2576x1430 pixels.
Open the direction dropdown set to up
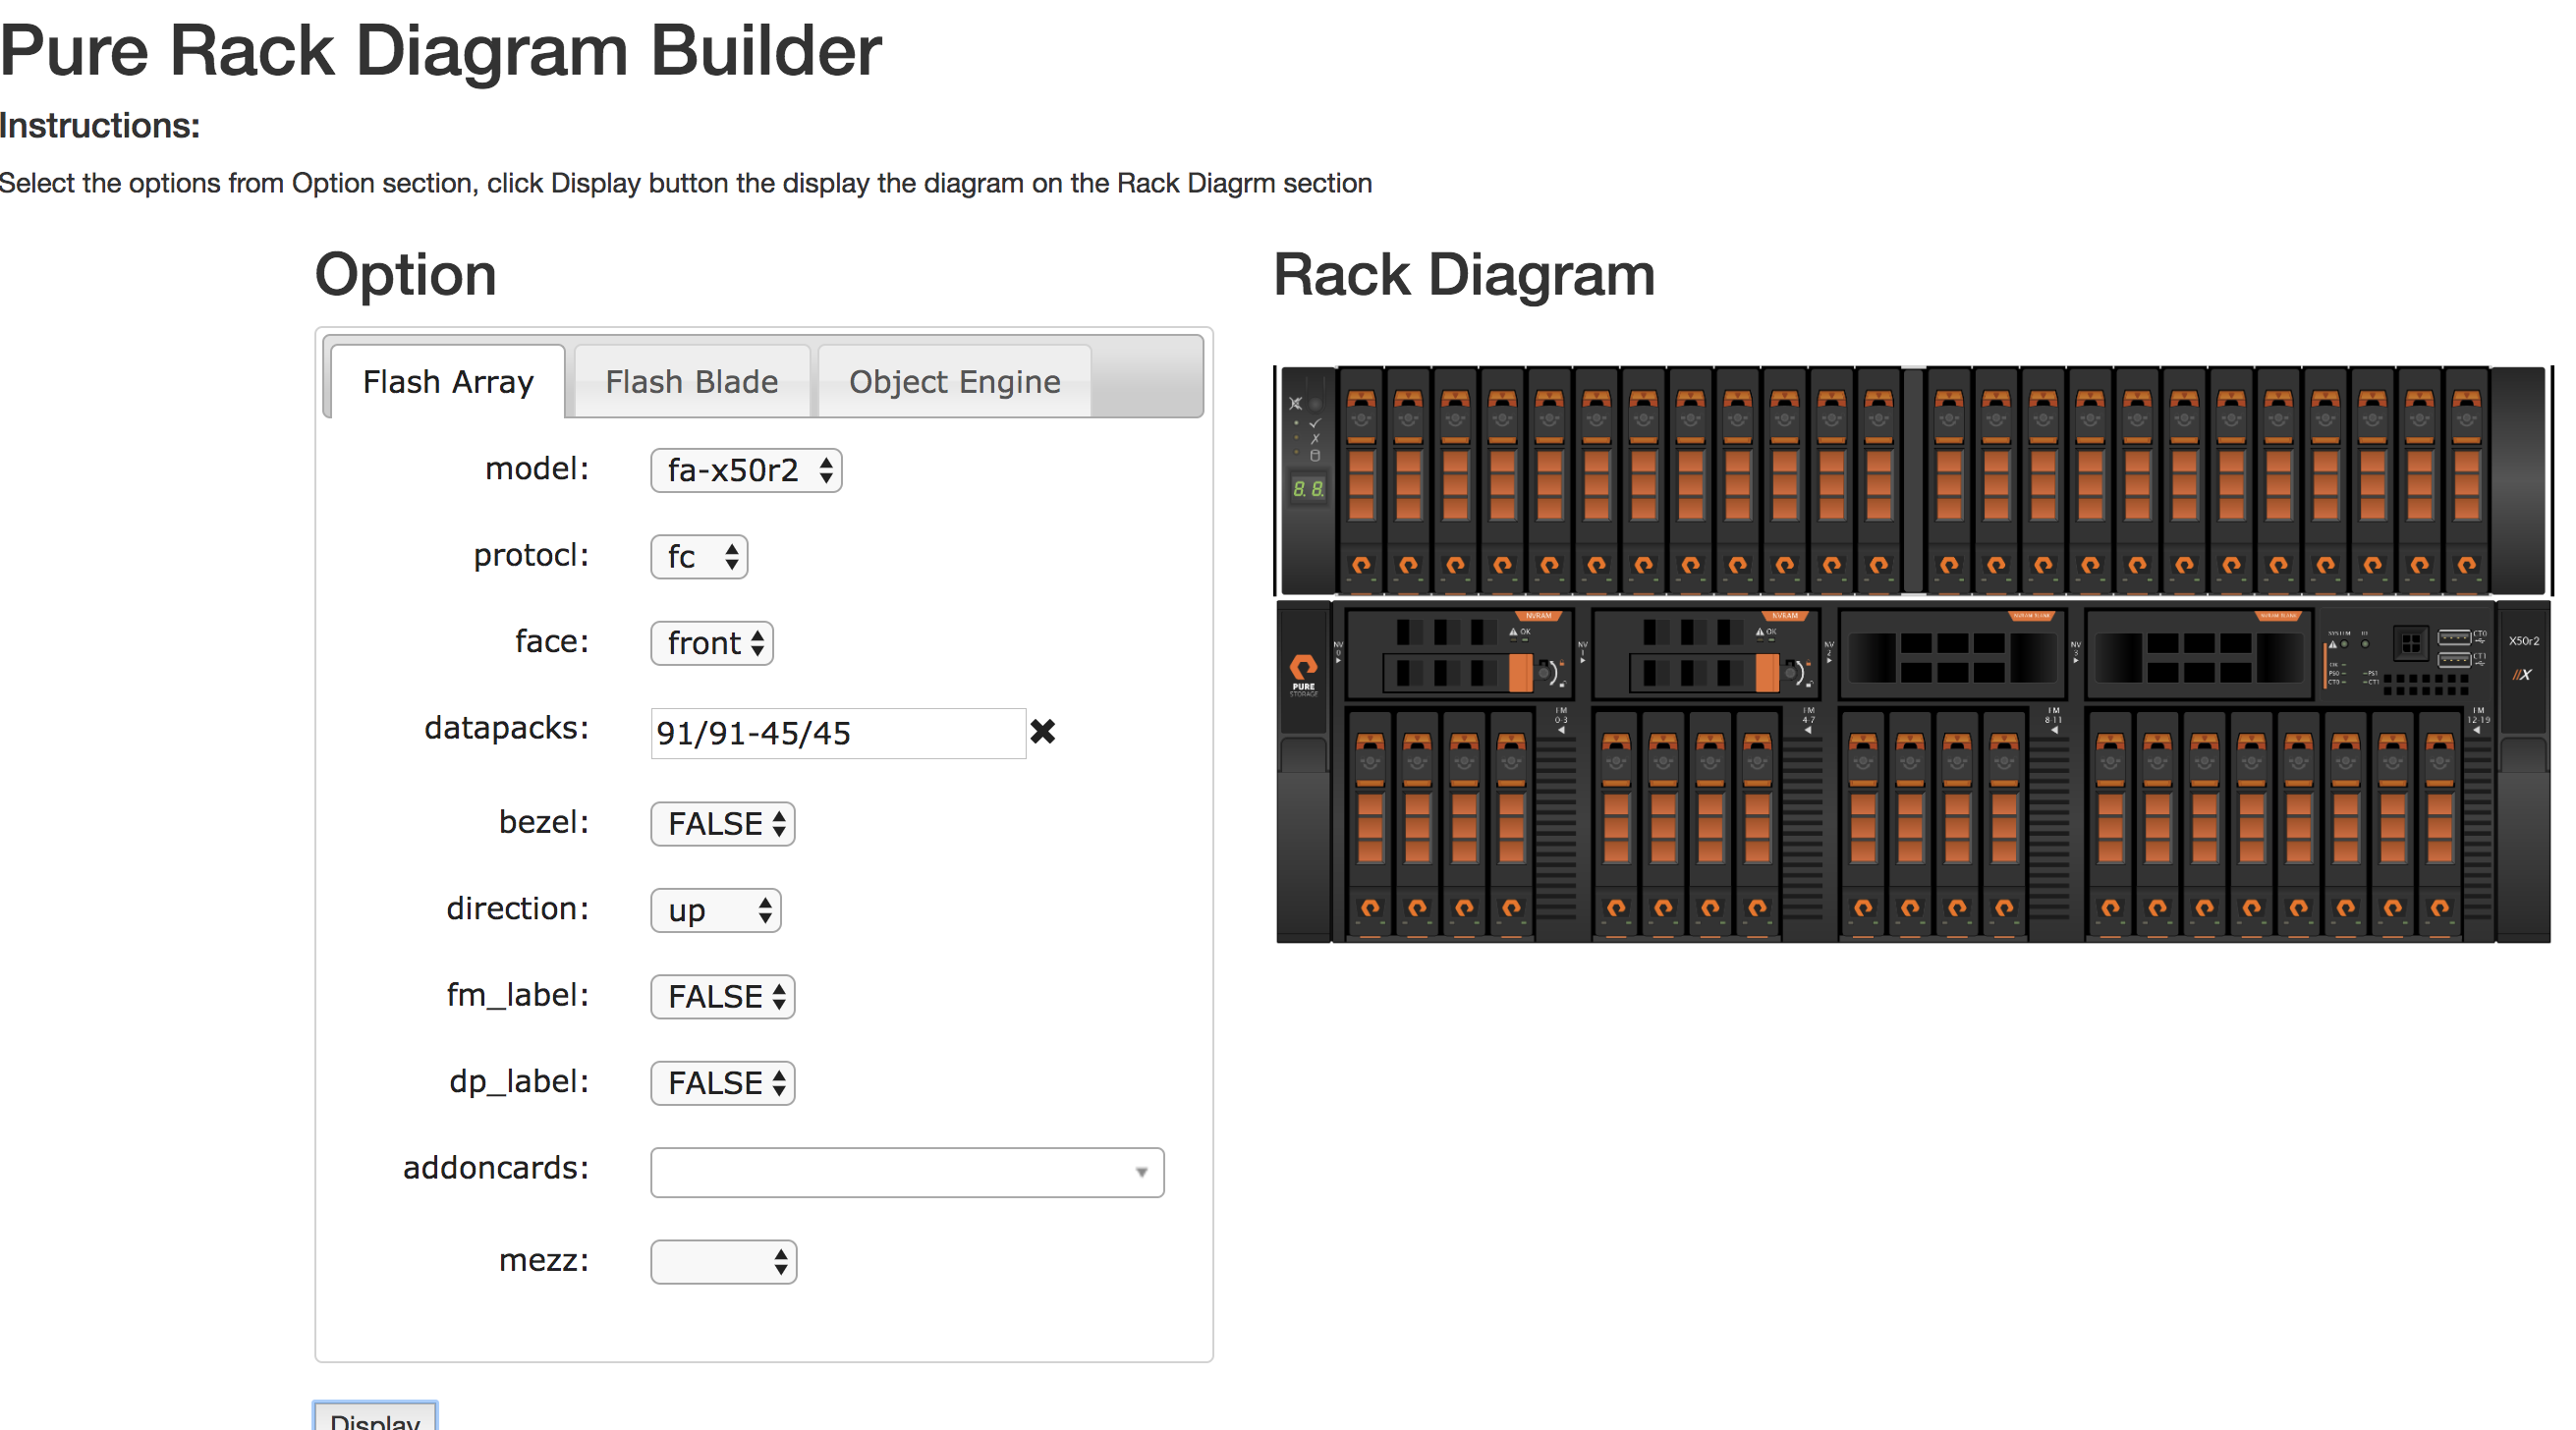coord(716,910)
